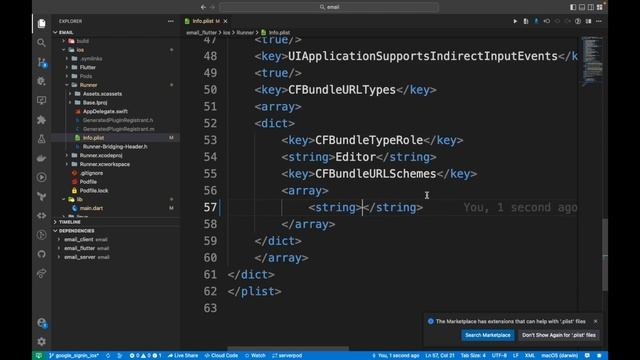This screenshot has width=640, height=360.
Task: Click Watch in status bar
Action: [255, 356]
